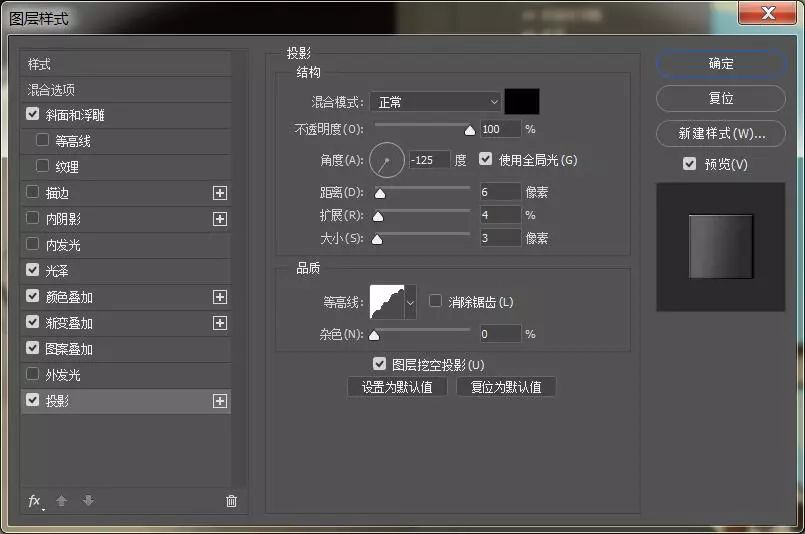Click the plus icon next to 渐变叠加
This screenshot has width=805, height=534.
click(220, 323)
